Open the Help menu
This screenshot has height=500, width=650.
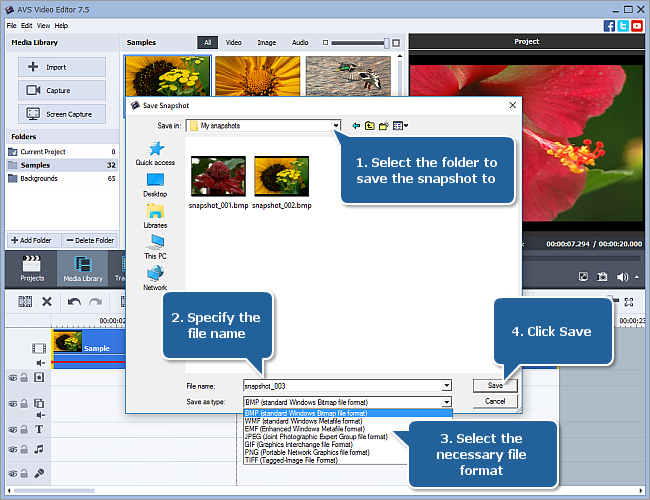[x=61, y=26]
